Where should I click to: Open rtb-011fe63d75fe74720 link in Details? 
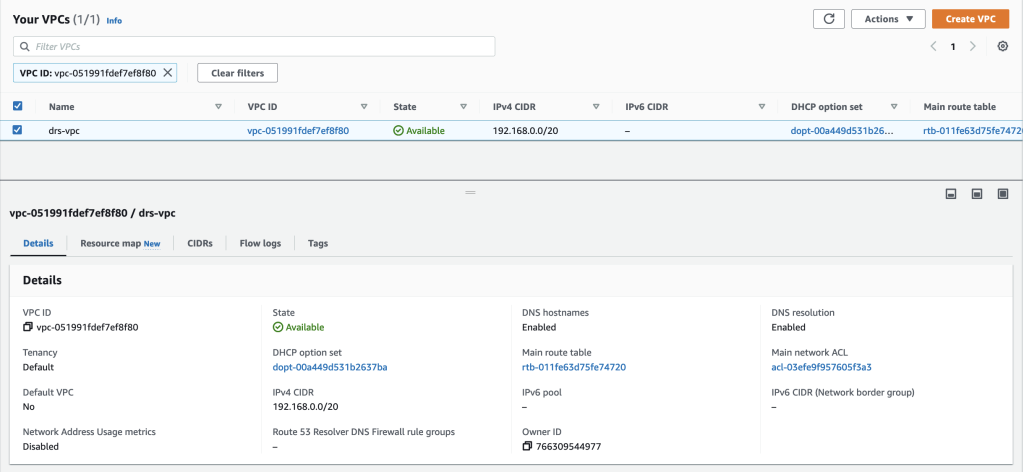tap(574, 367)
